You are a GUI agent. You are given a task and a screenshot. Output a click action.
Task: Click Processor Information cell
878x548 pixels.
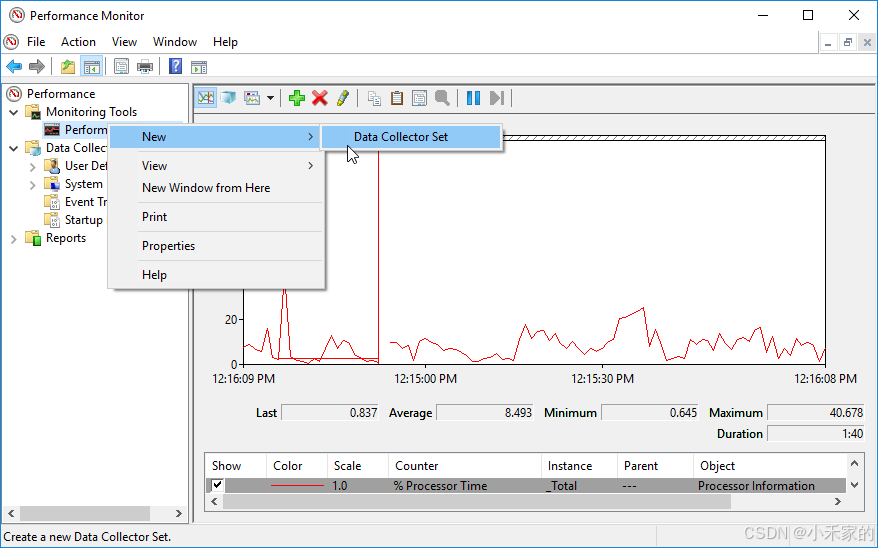click(x=756, y=486)
